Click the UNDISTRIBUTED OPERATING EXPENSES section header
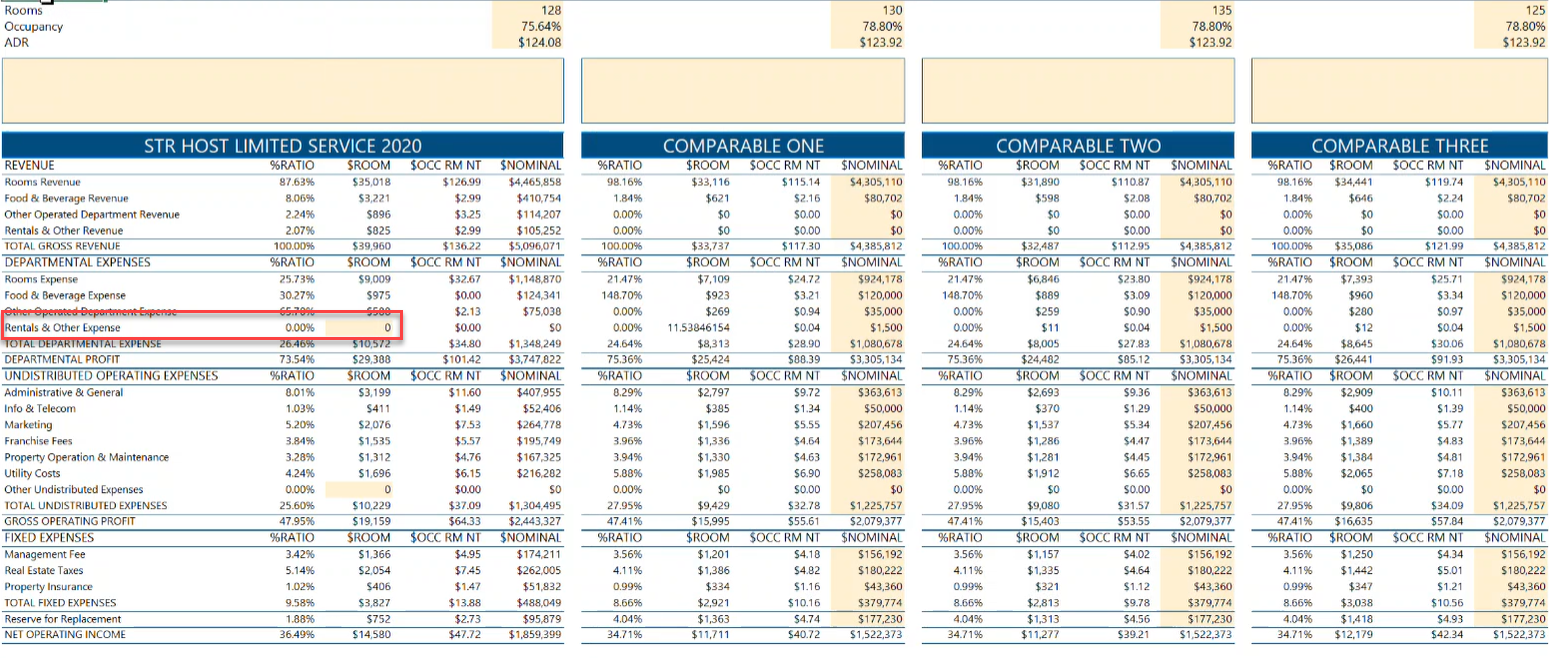The width and height of the screenshot is (1549, 658). click(x=110, y=376)
